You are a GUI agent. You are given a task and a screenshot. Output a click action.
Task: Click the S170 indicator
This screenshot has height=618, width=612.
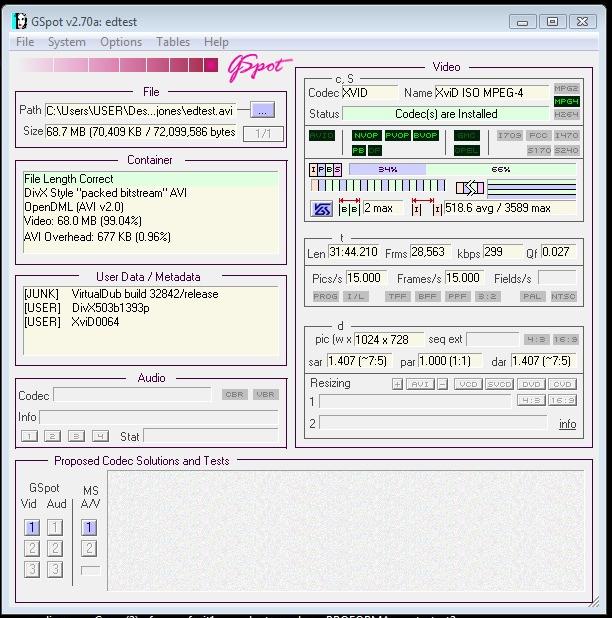(x=539, y=150)
